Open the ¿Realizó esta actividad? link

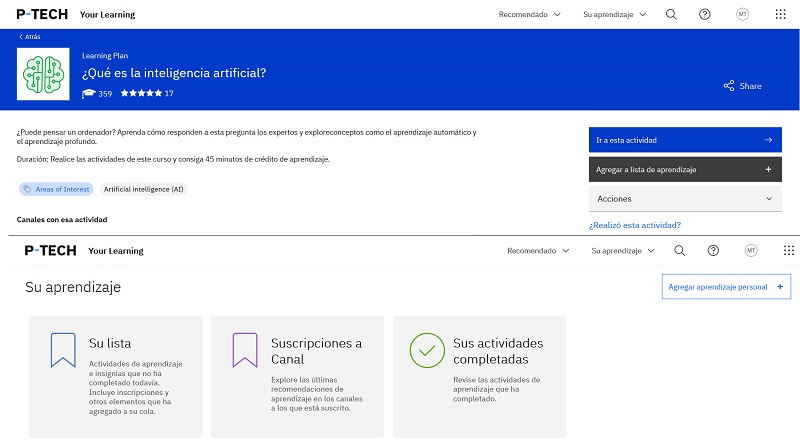tap(635, 225)
